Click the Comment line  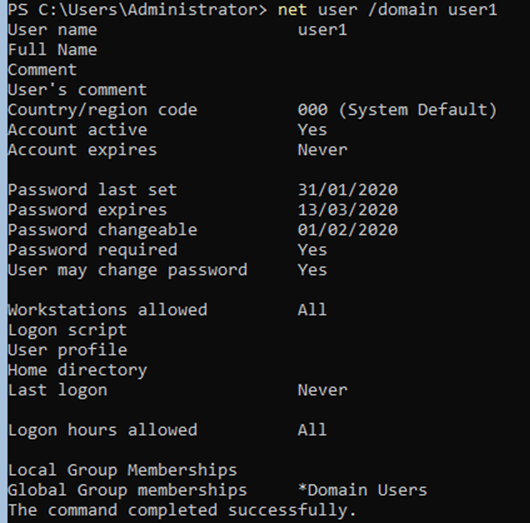point(42,70)
